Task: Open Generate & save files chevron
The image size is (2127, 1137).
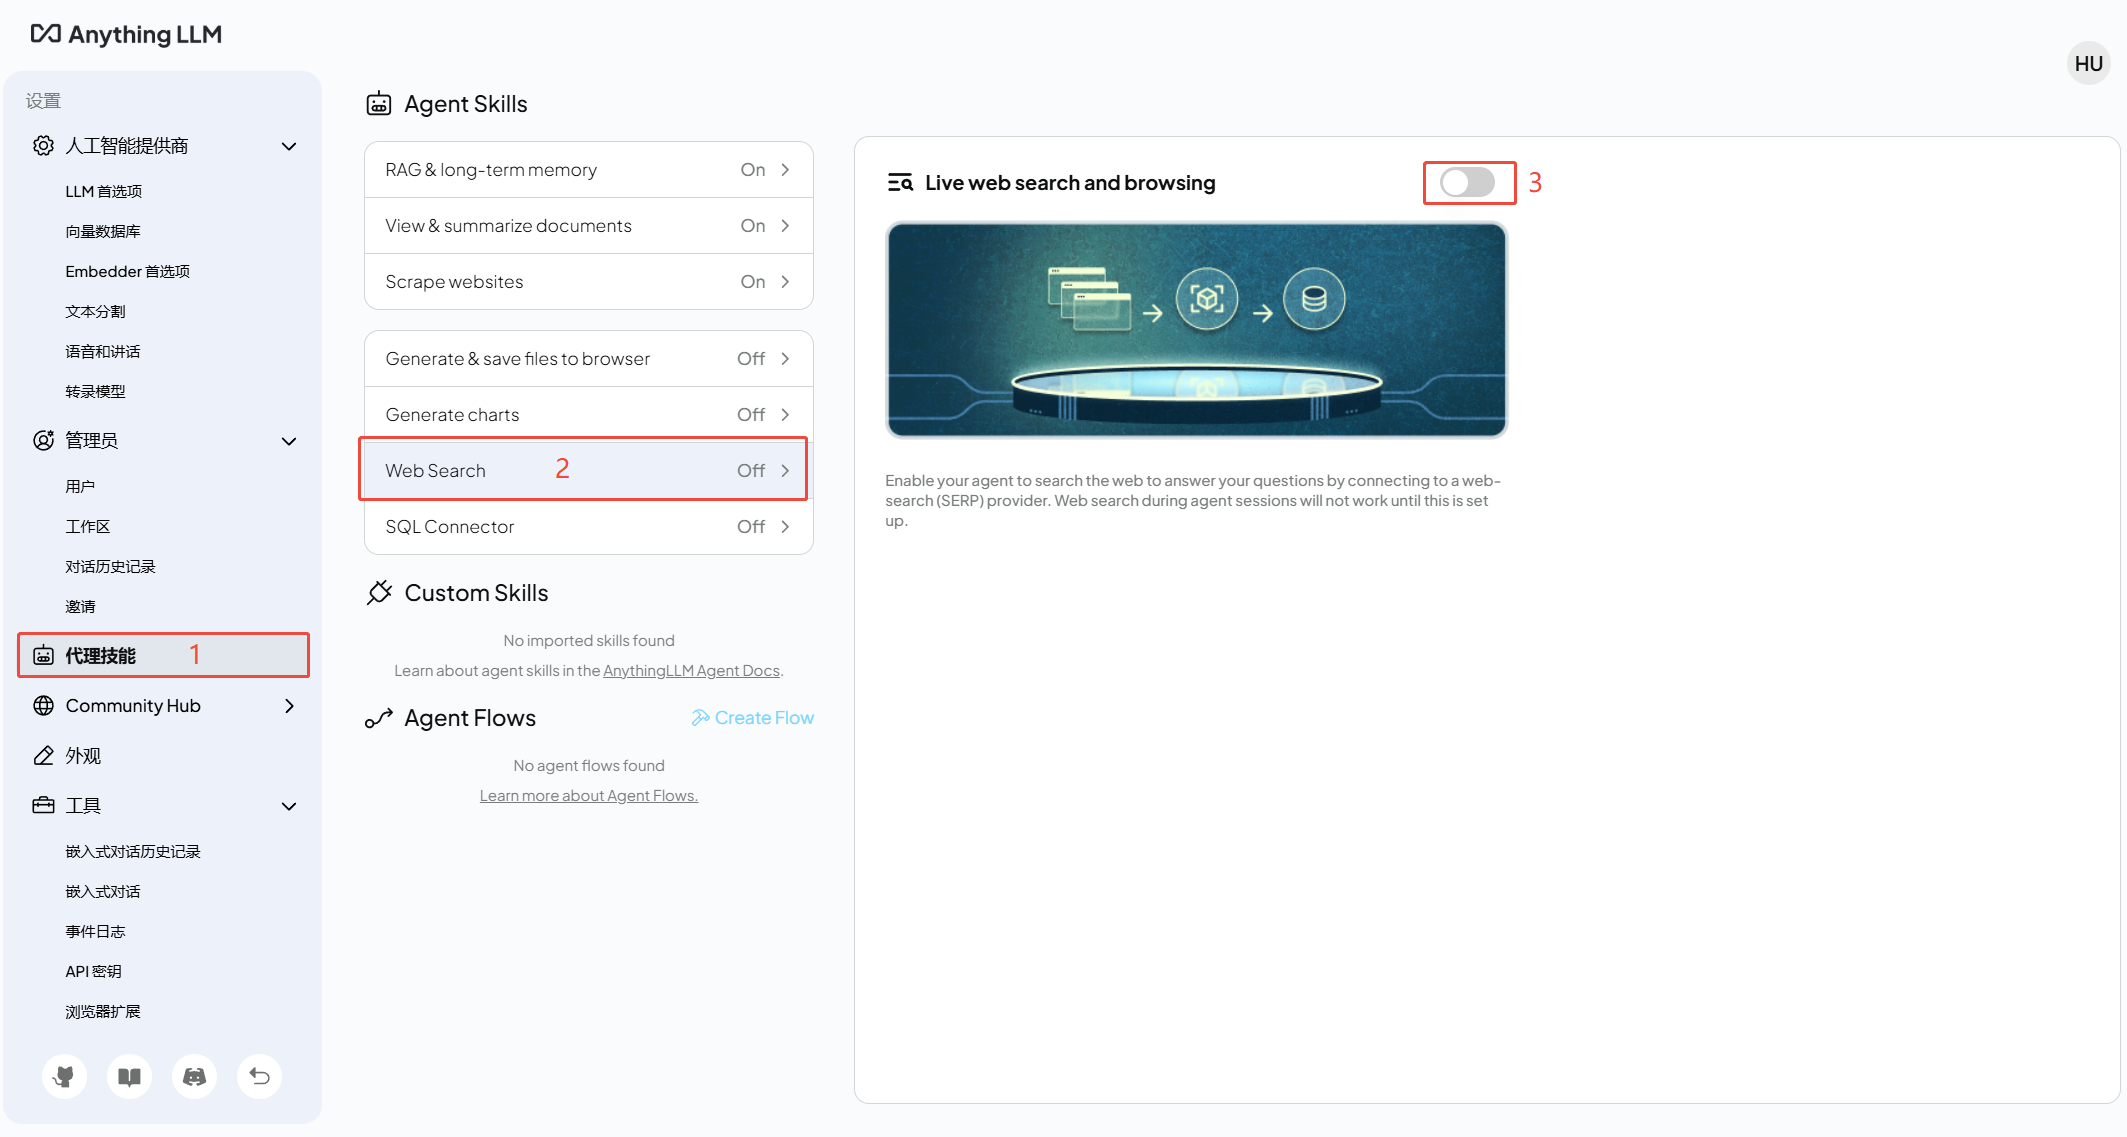Action: 785,359
